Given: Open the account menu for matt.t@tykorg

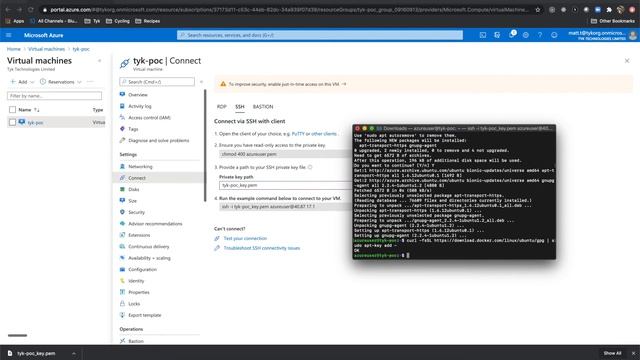Looking at the screenshot, I should 602,35.
